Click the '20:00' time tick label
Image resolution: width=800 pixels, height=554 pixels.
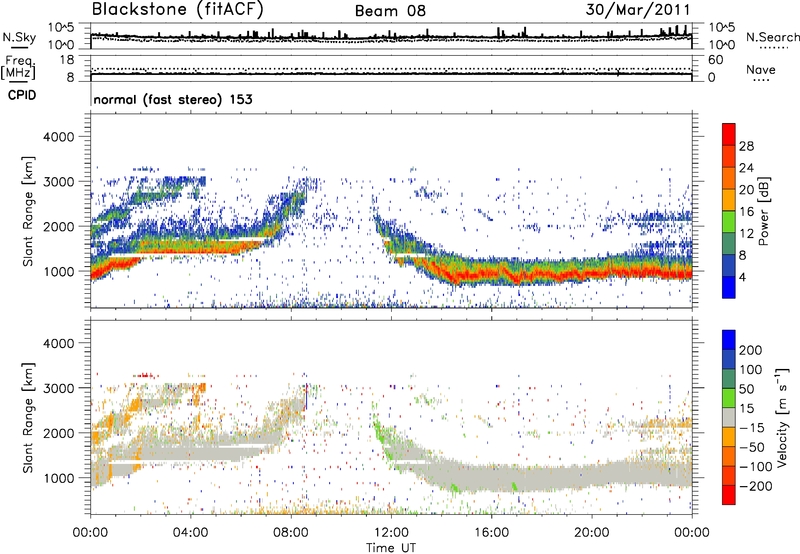592,533
